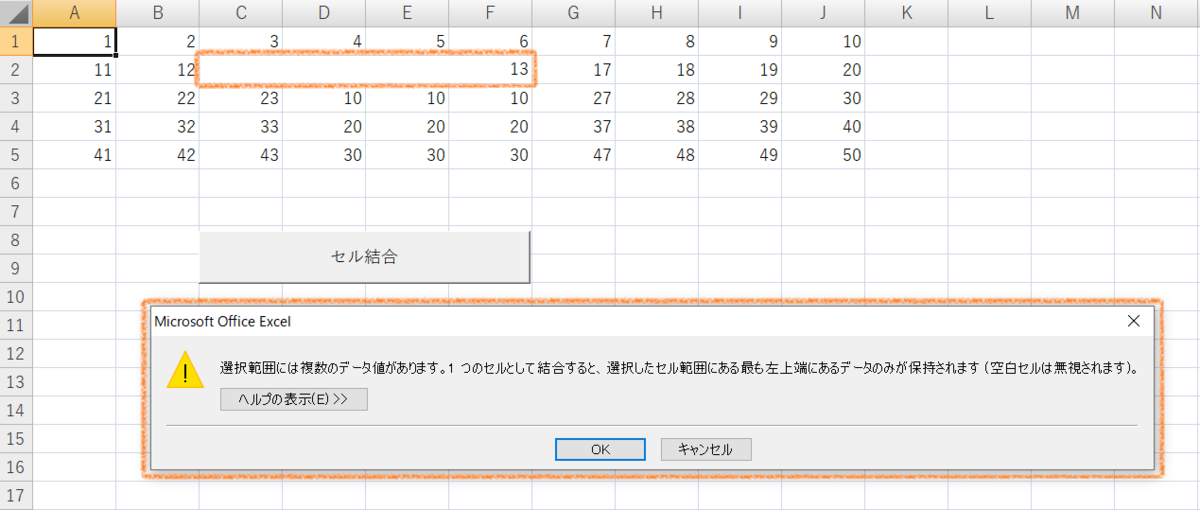The image size is (1200, 510).
Task: Select column F header
Action: pos(490,13)
